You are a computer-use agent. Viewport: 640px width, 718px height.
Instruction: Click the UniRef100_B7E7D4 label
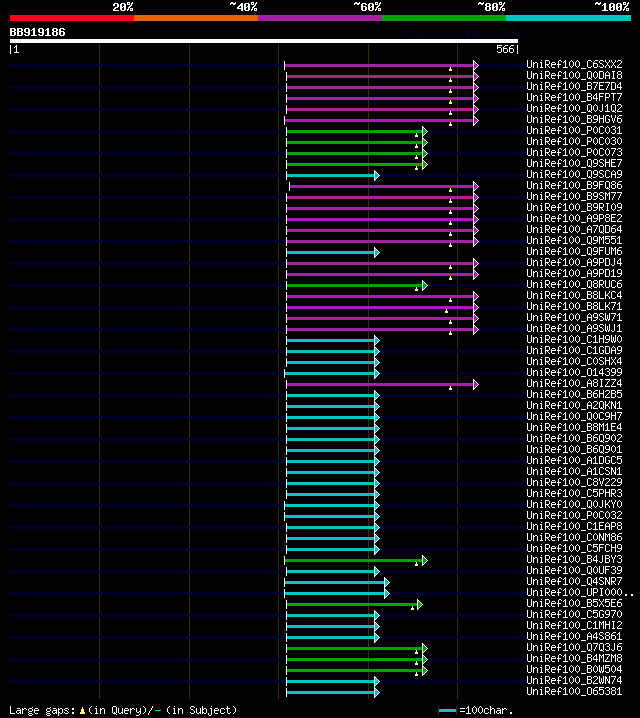pos(574,87)
